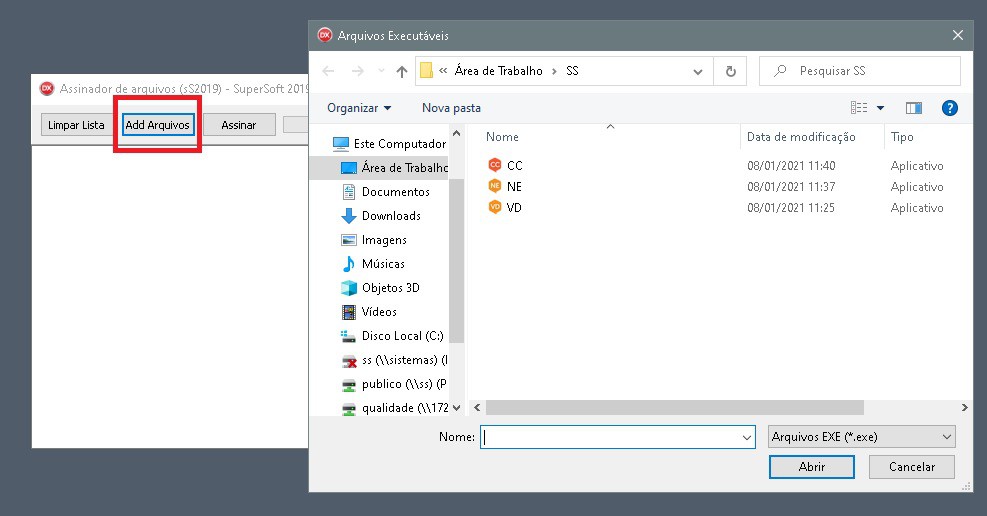Select Disco Local (C:) drive

[402, 336]
